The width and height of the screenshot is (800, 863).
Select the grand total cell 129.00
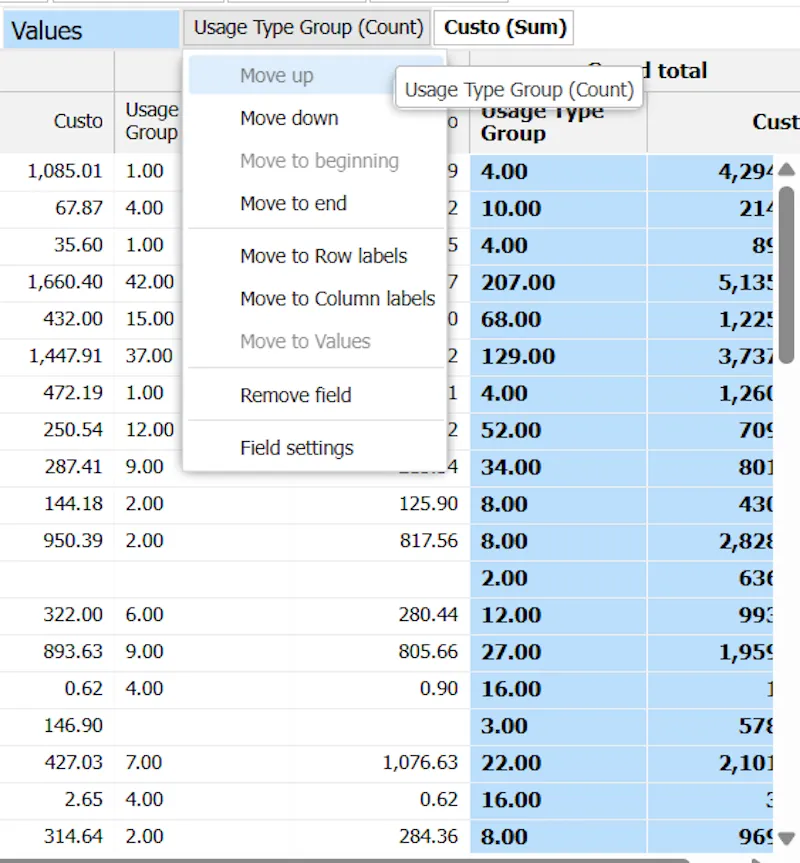pyautogui.click(x=558, y=356)
